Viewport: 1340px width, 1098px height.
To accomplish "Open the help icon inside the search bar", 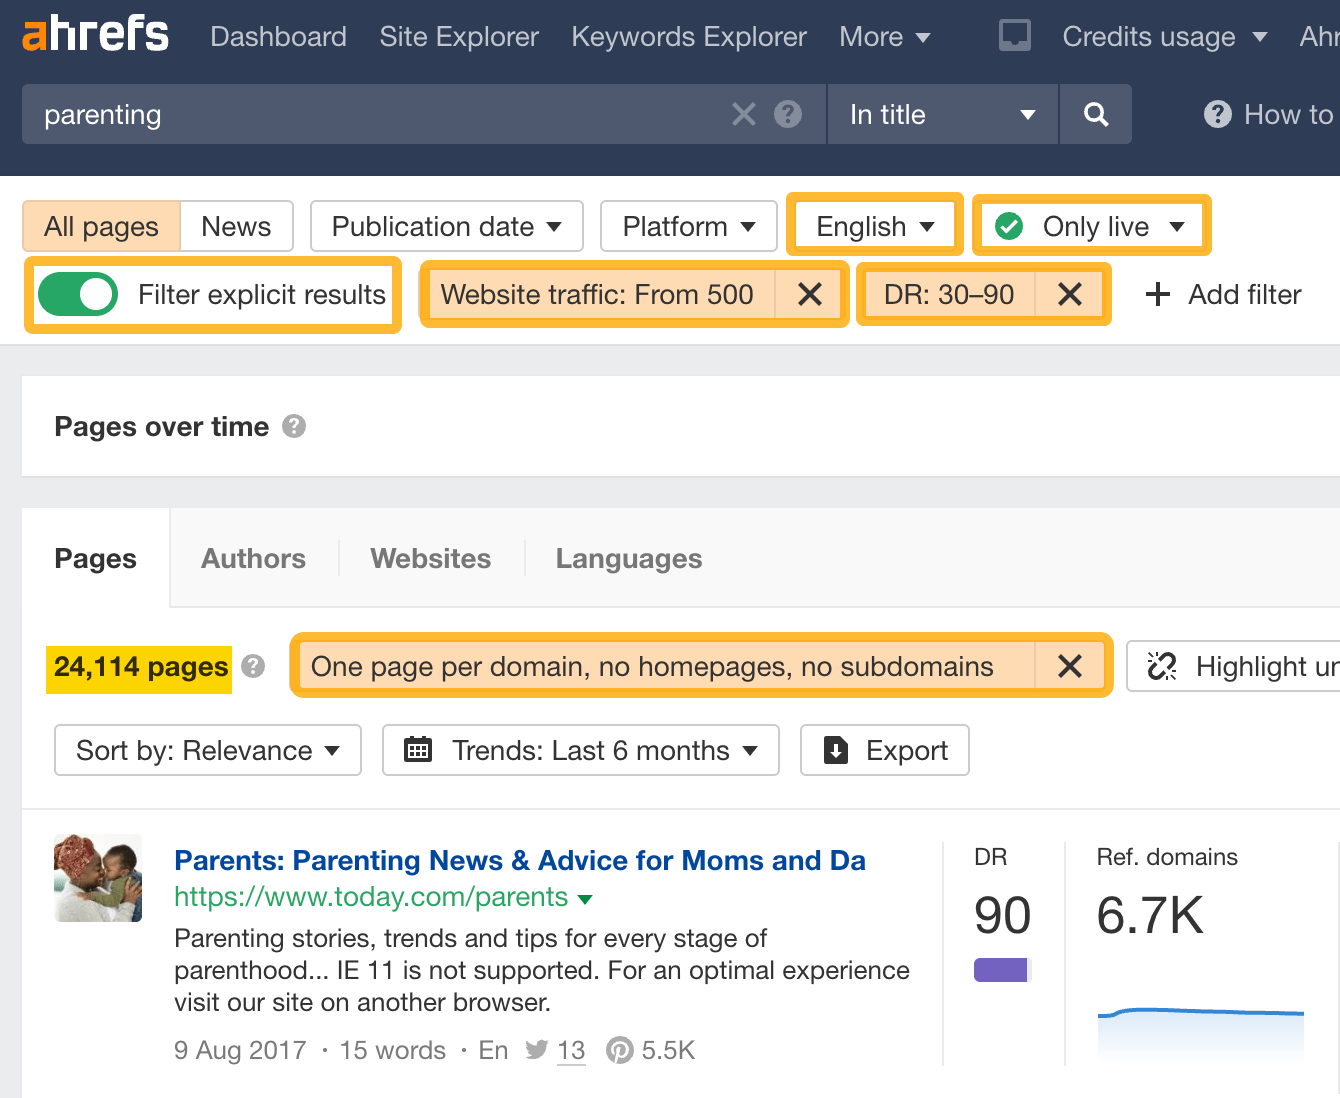I will [788, 114].
